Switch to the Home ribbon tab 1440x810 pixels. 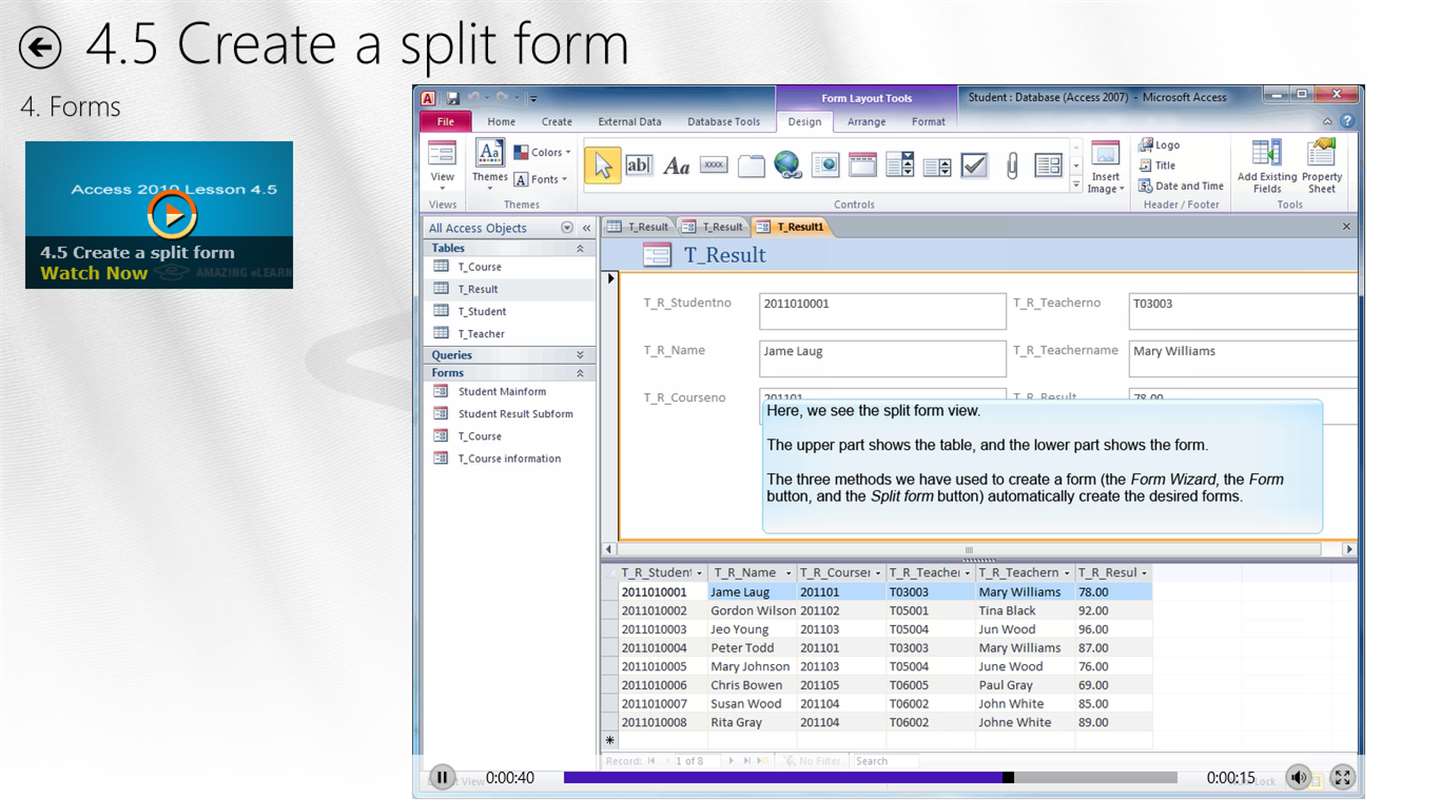click(501, 122)
